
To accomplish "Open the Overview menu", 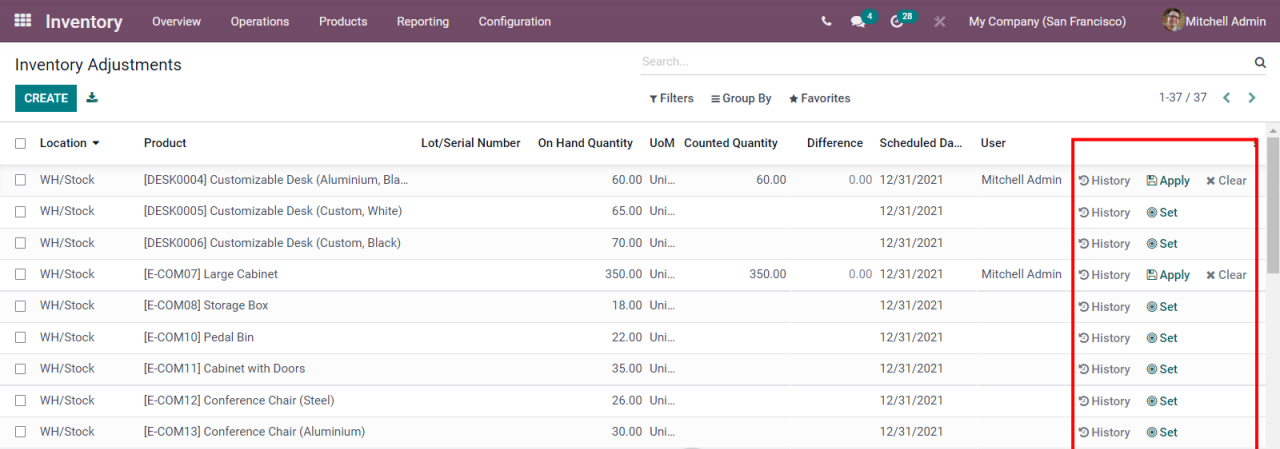I will pos(176,21).
